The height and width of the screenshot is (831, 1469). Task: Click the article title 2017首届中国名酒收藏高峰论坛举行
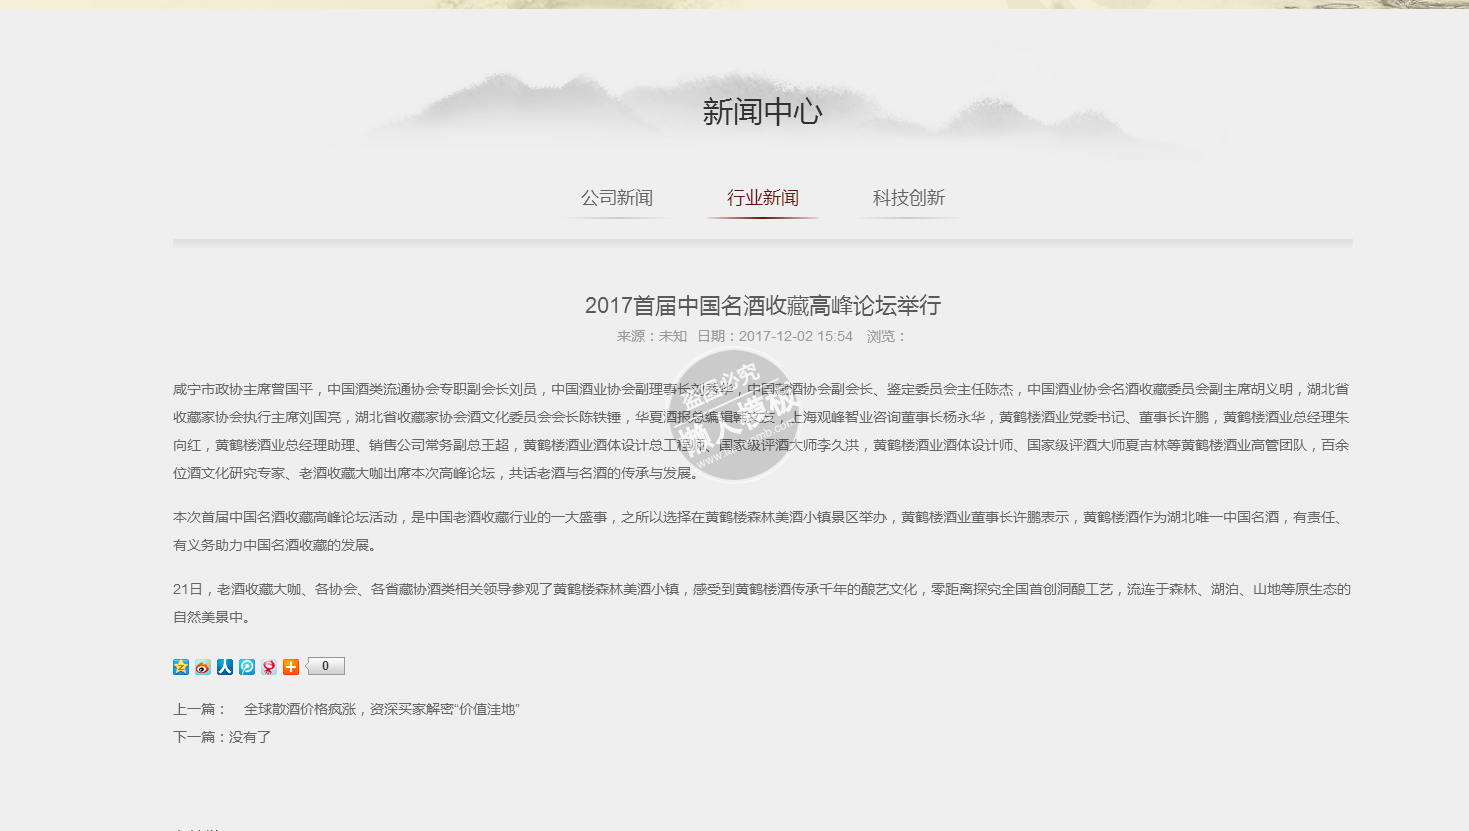763,305
